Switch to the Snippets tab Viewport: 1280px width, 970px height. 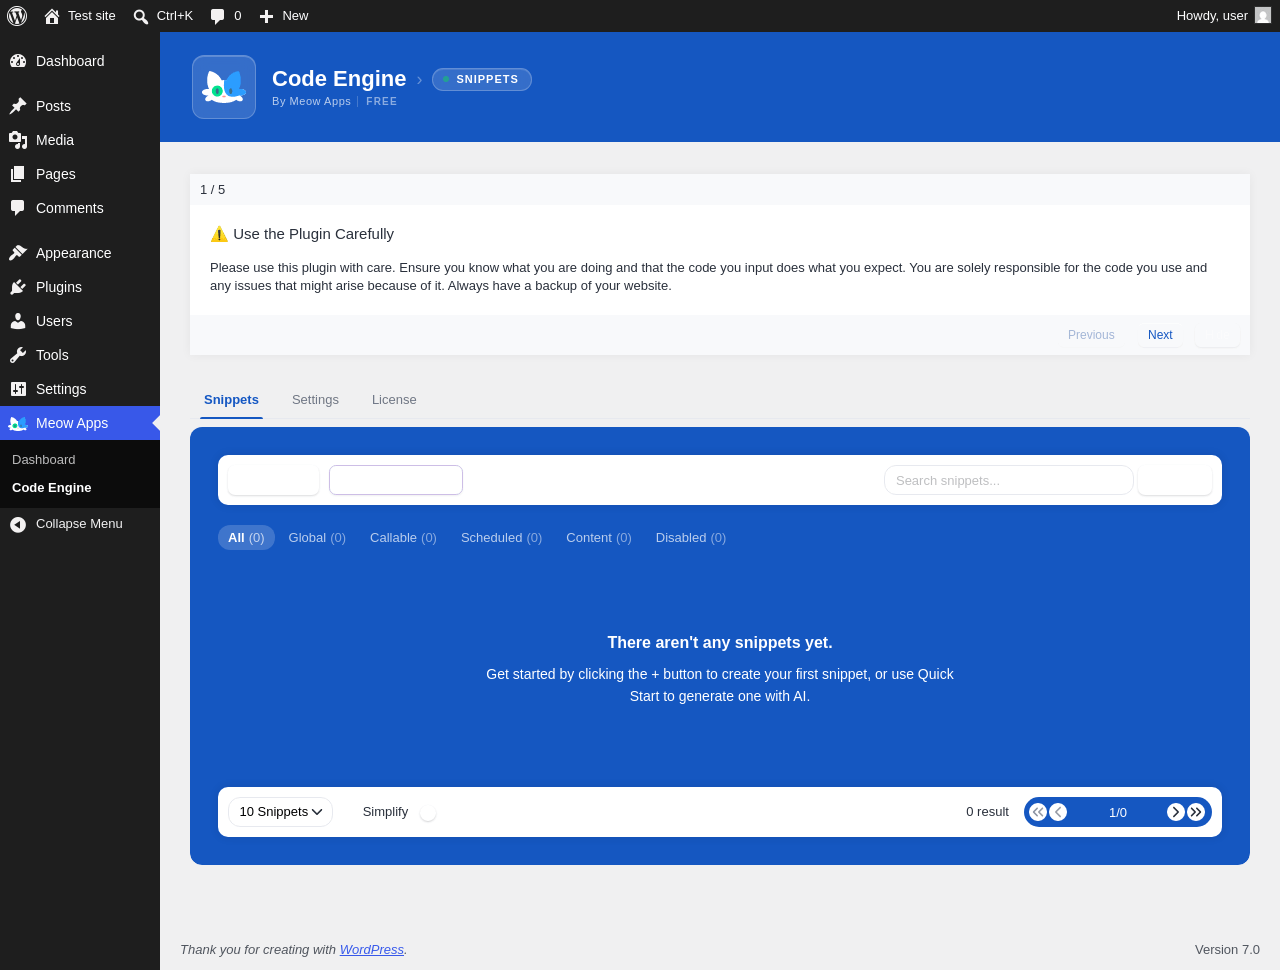(x=231, y=400)
